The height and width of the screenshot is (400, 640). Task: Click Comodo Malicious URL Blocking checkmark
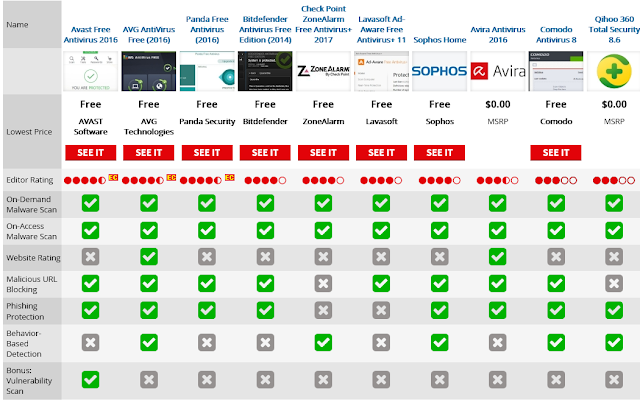556,284
